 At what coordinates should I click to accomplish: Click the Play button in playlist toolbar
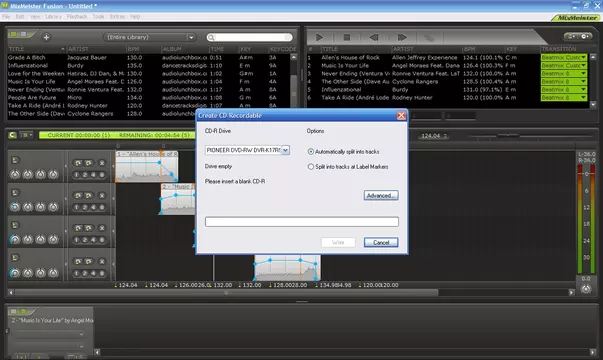pos(319,37)
